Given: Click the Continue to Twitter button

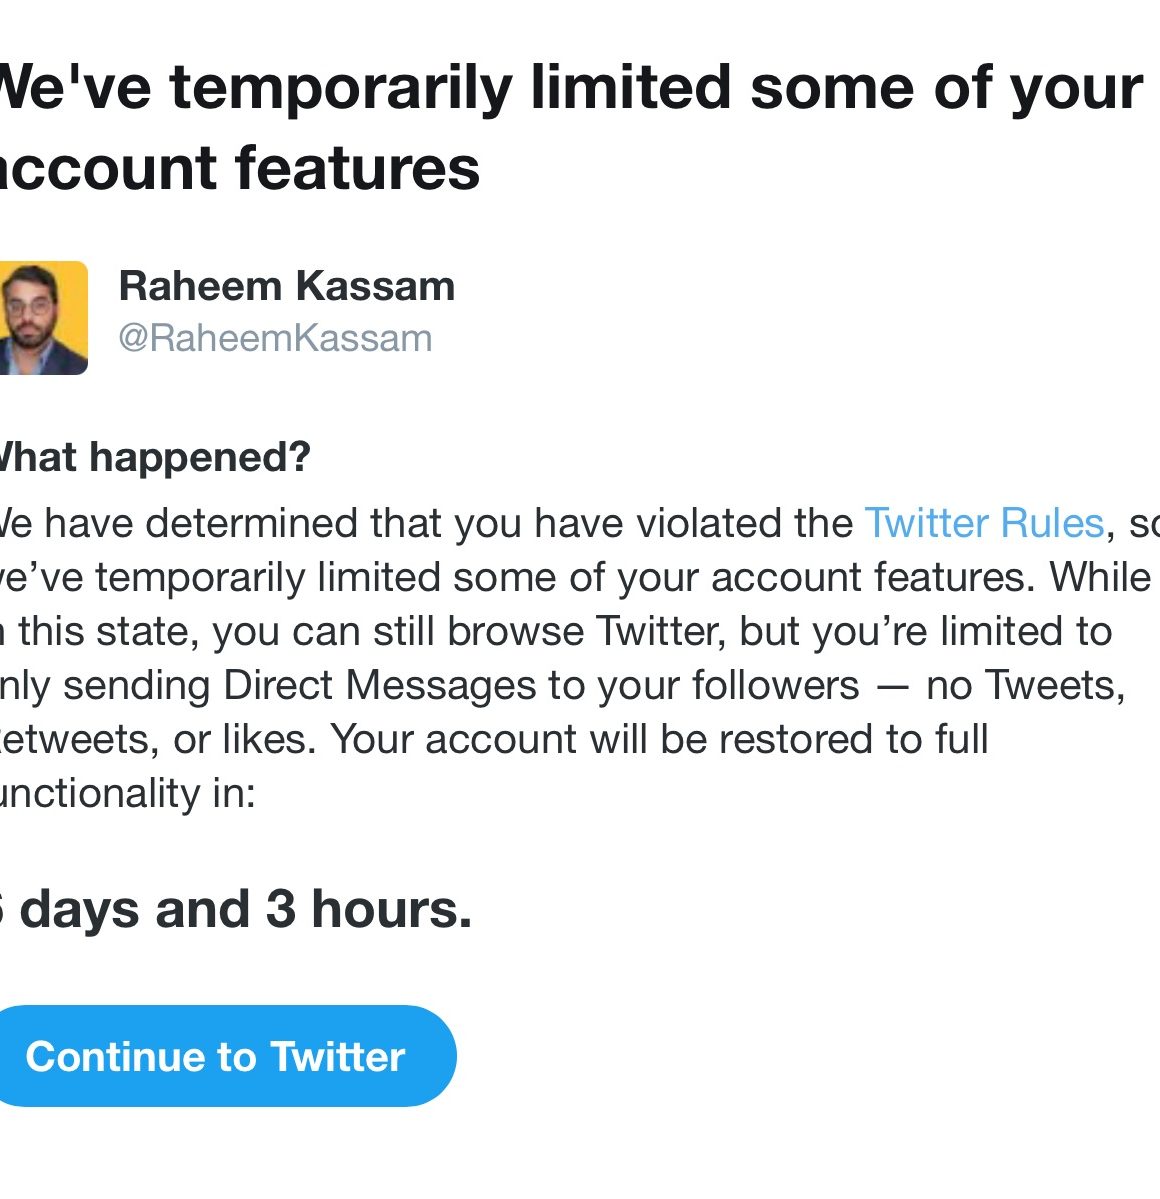Looking at the screenshot, I should [x=215, y=1056].
